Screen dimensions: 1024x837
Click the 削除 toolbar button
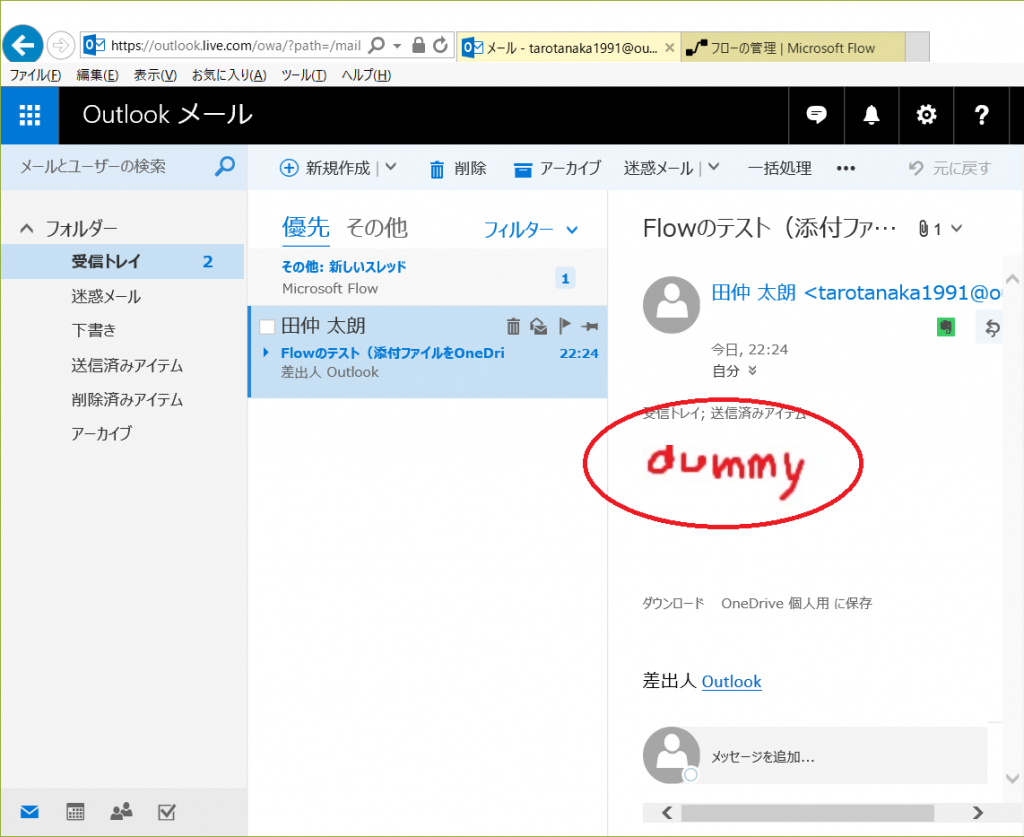457,168
